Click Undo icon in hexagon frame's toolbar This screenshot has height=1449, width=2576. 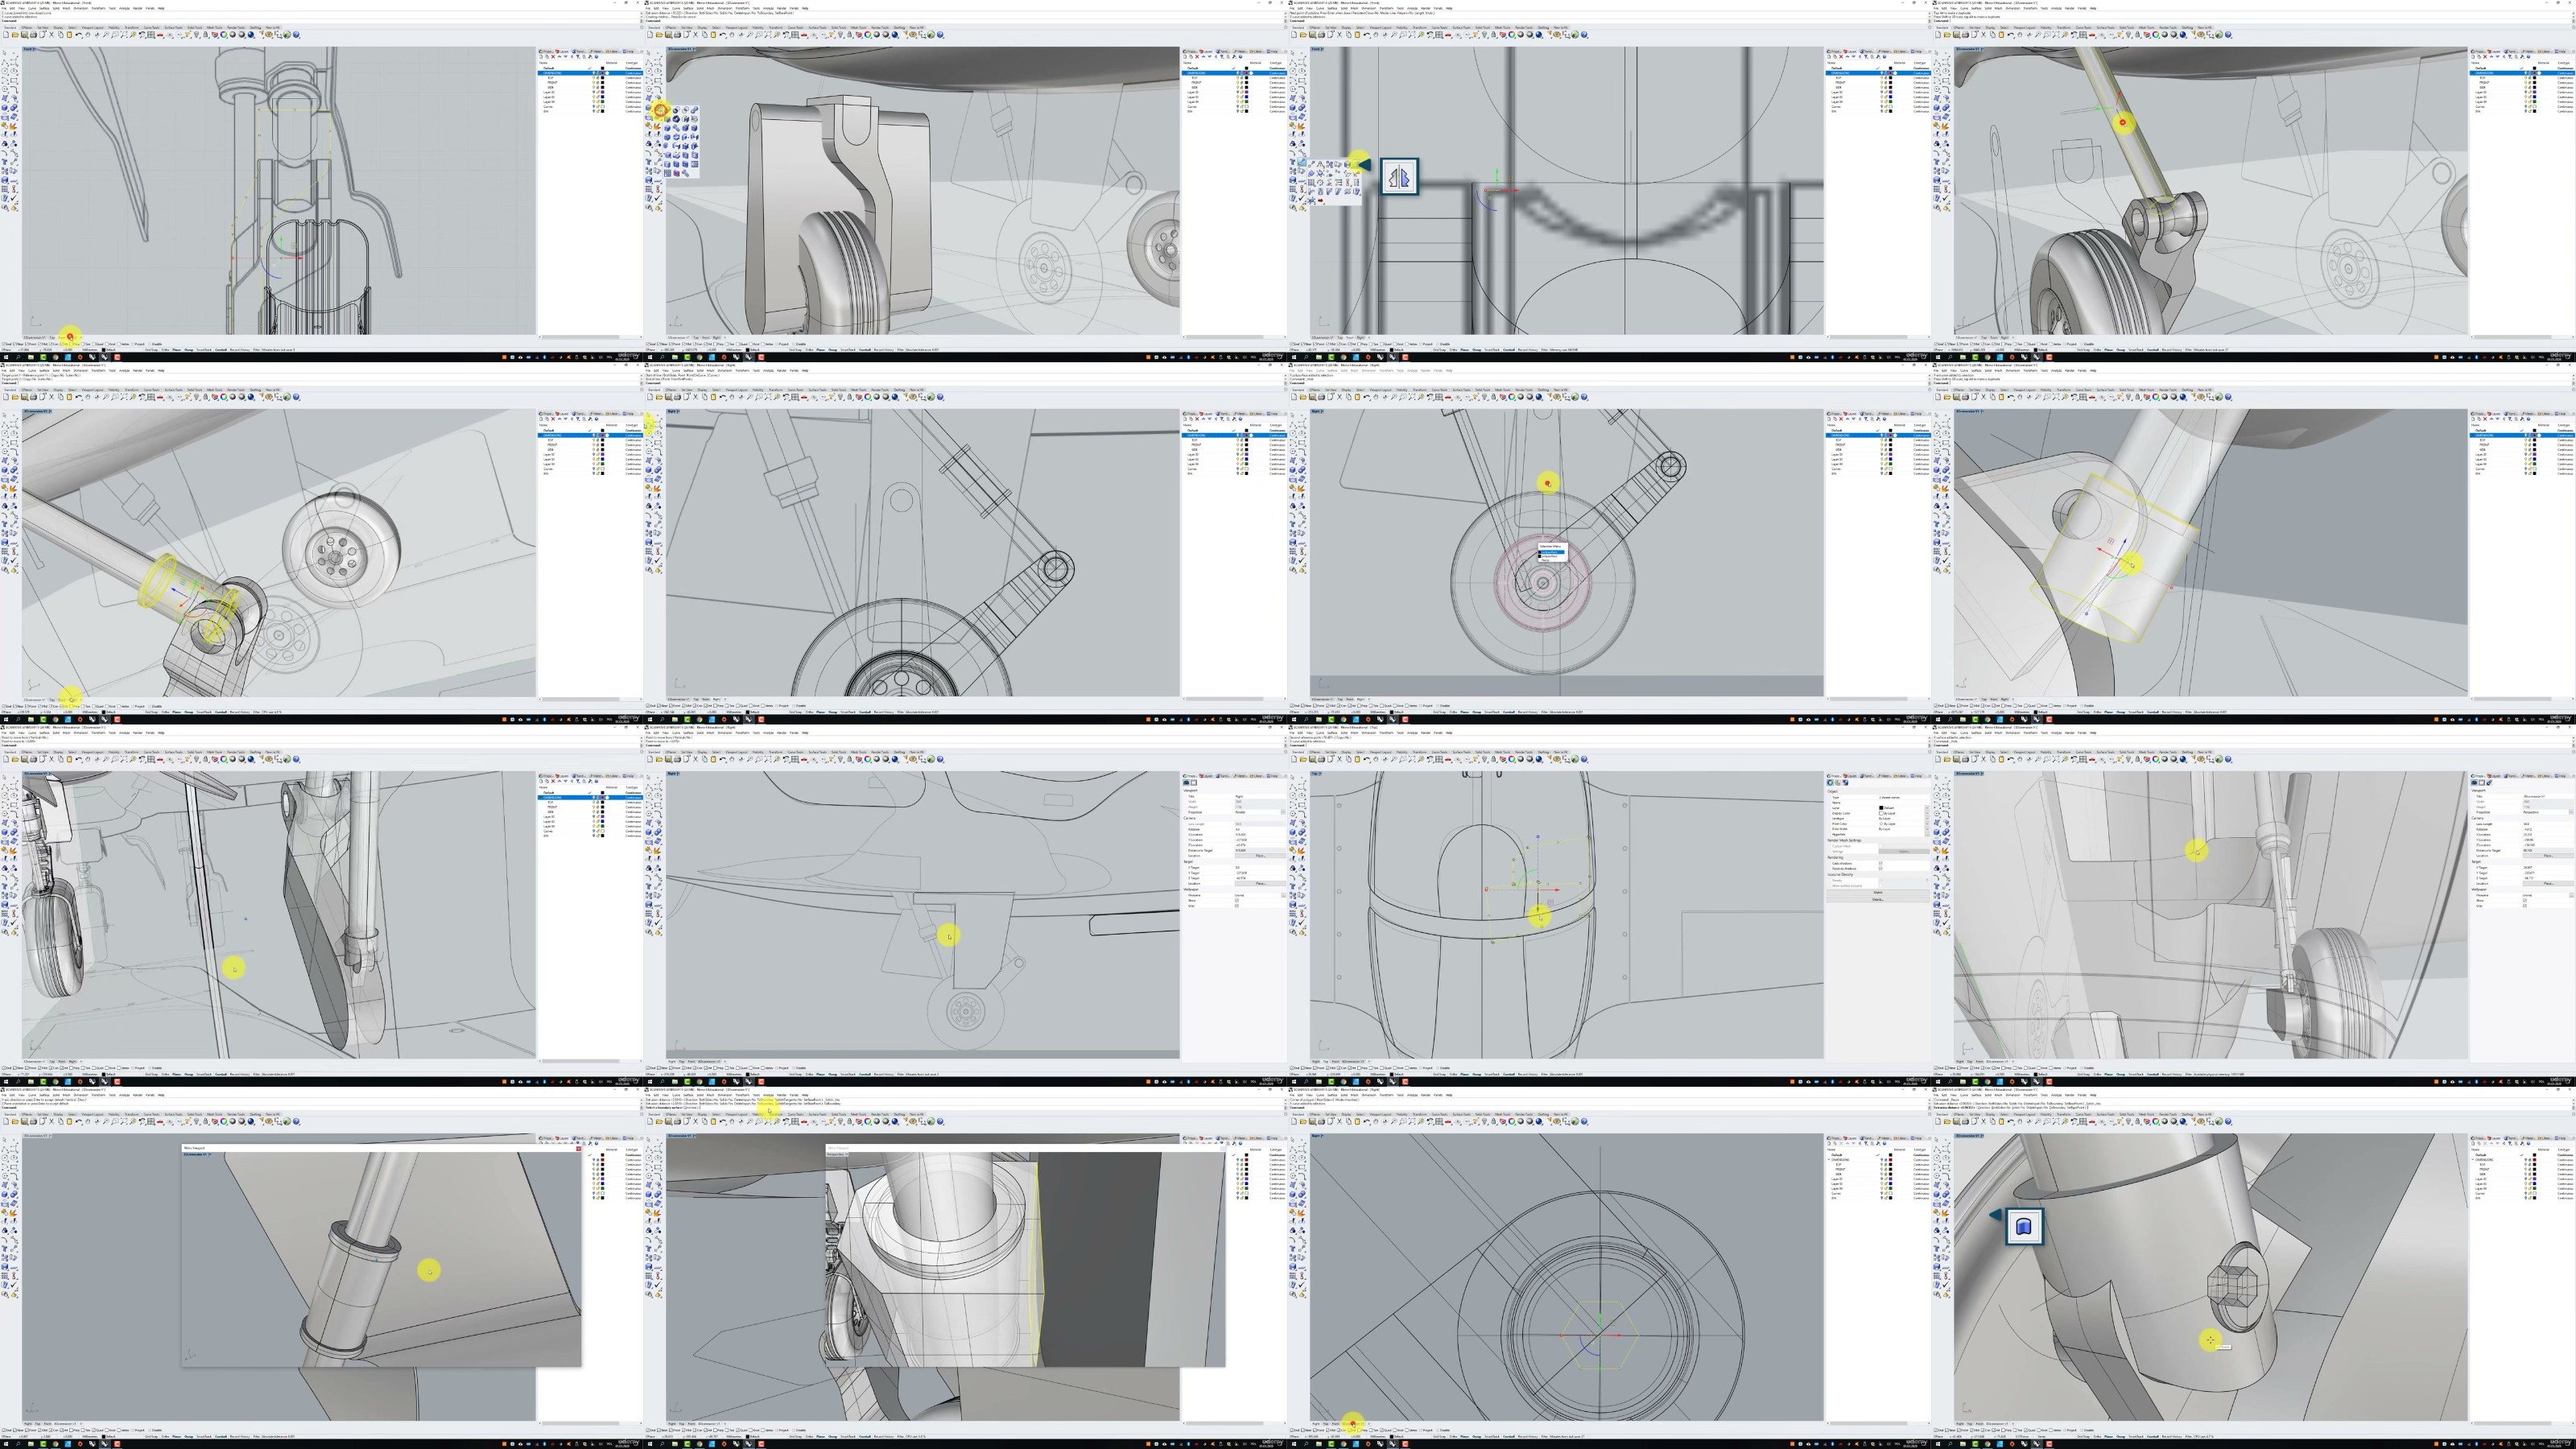(1368, 1121)
